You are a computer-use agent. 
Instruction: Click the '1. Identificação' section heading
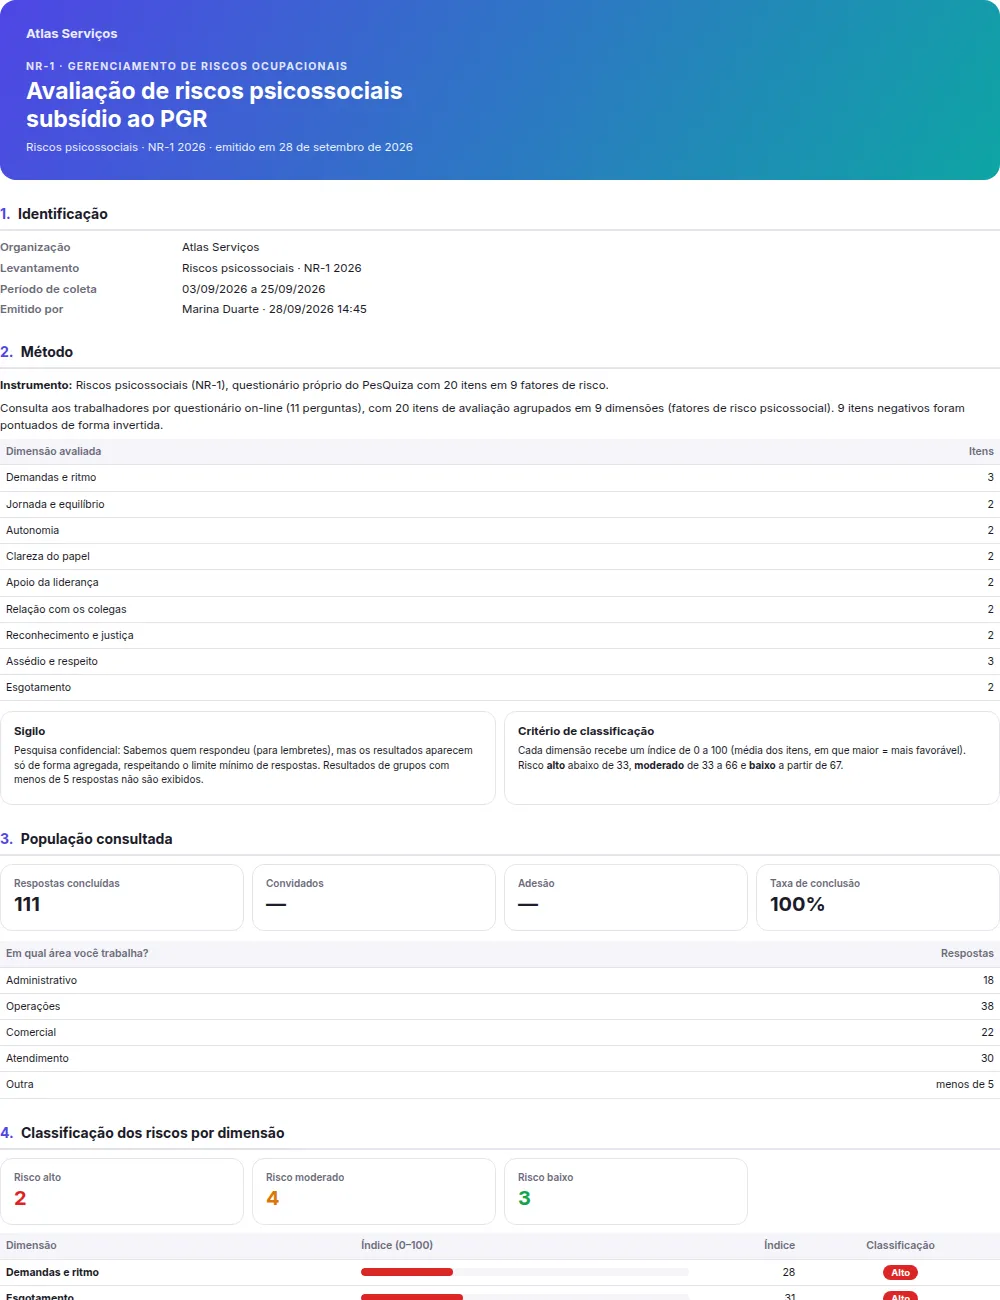[x=54, y=214]
